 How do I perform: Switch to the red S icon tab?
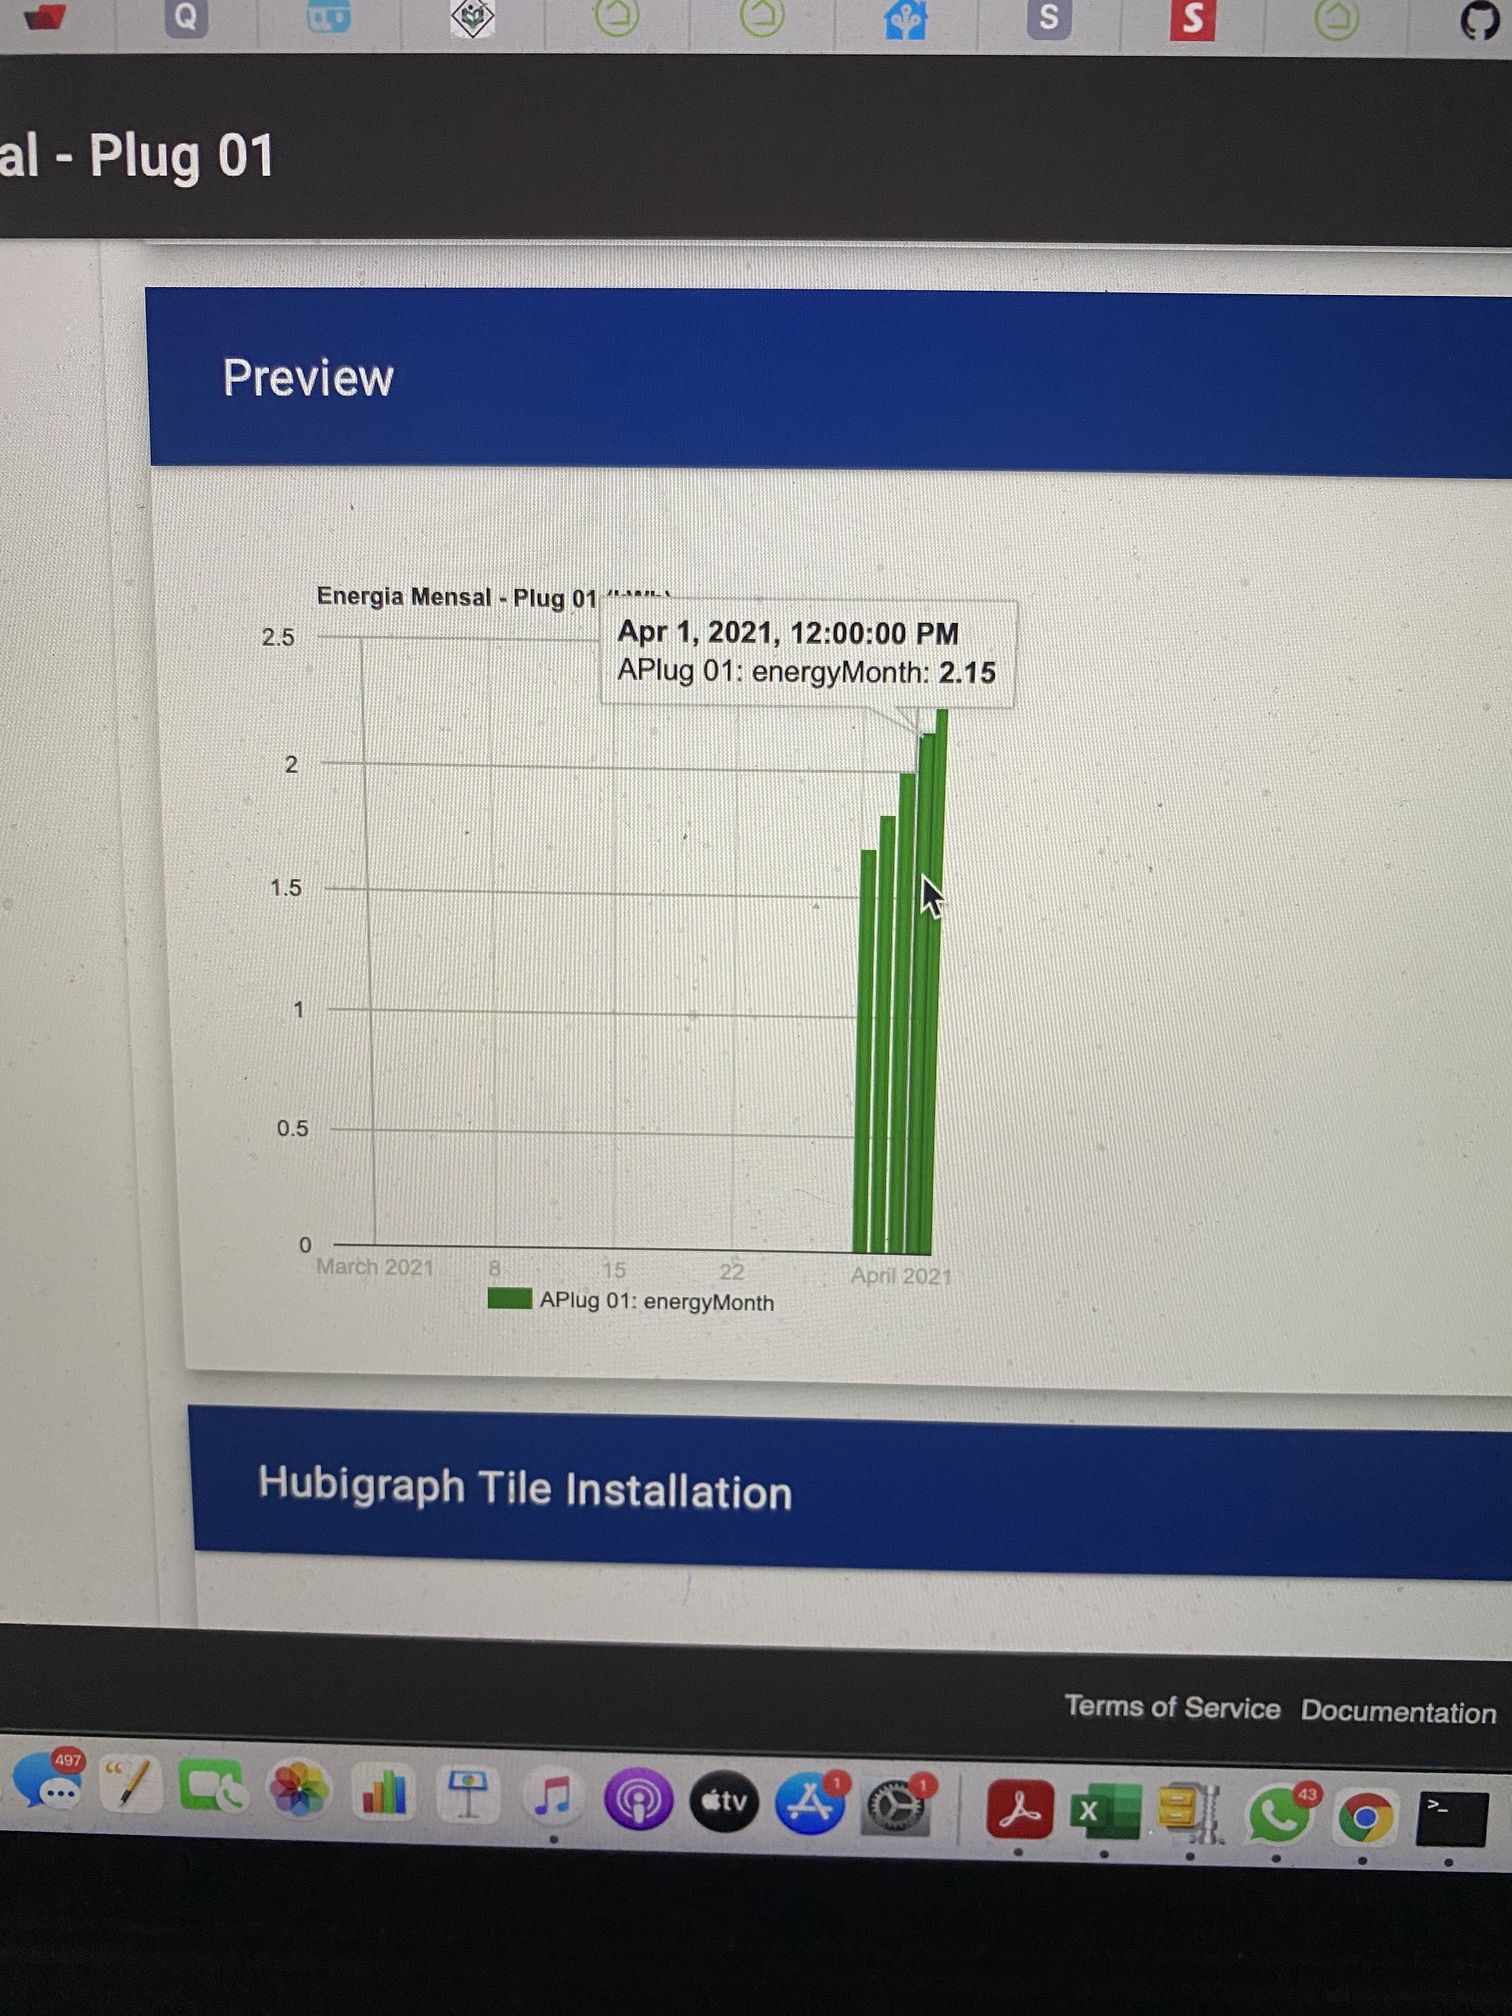point(1192,20)
